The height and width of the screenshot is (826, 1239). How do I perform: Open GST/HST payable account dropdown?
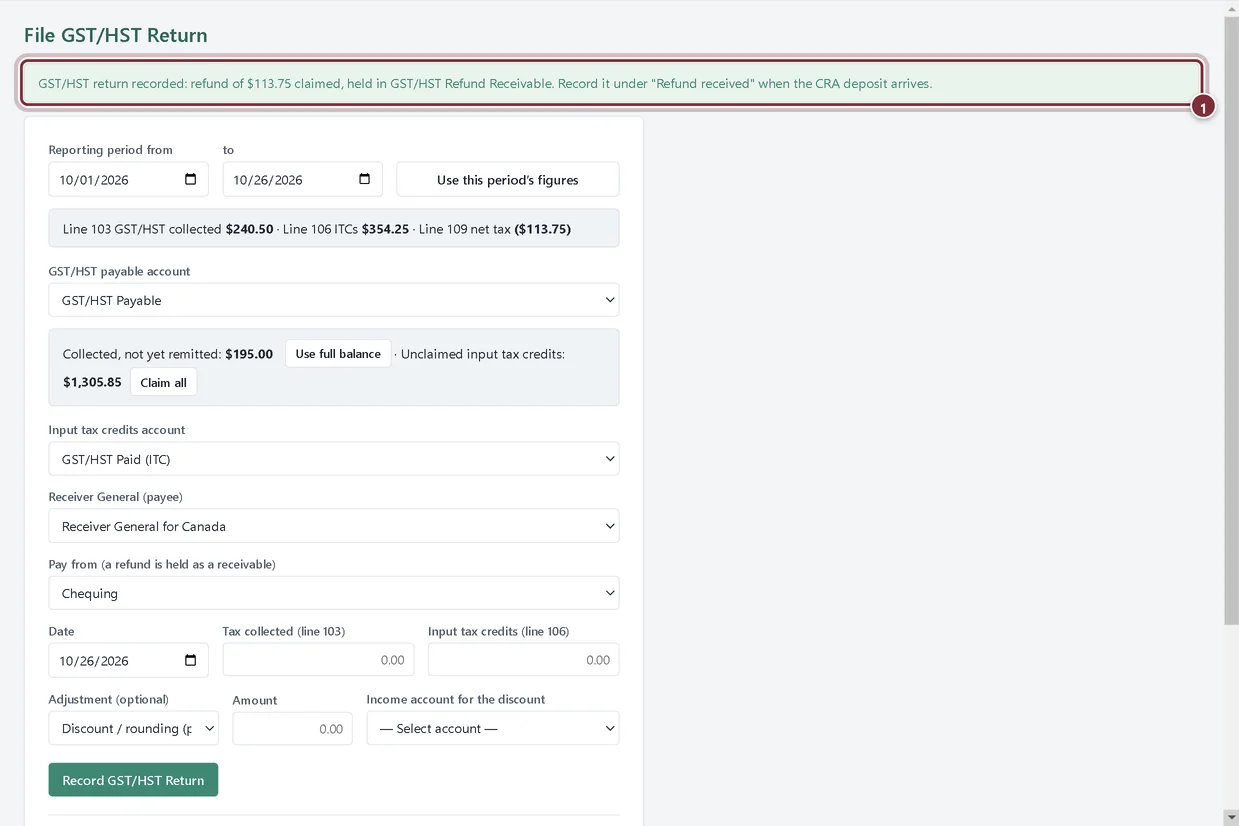[x=334, y=300]
